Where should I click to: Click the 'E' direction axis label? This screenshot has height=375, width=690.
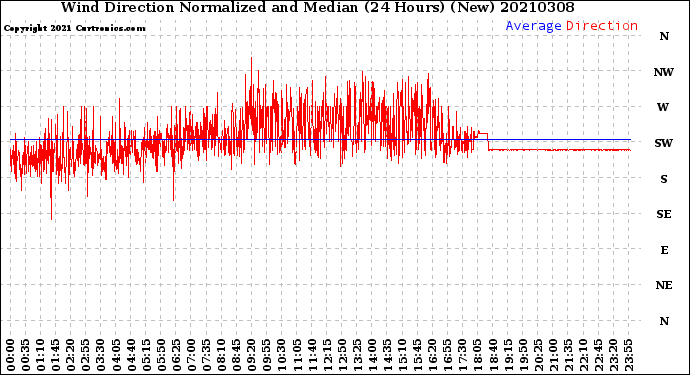pos(664,250)
